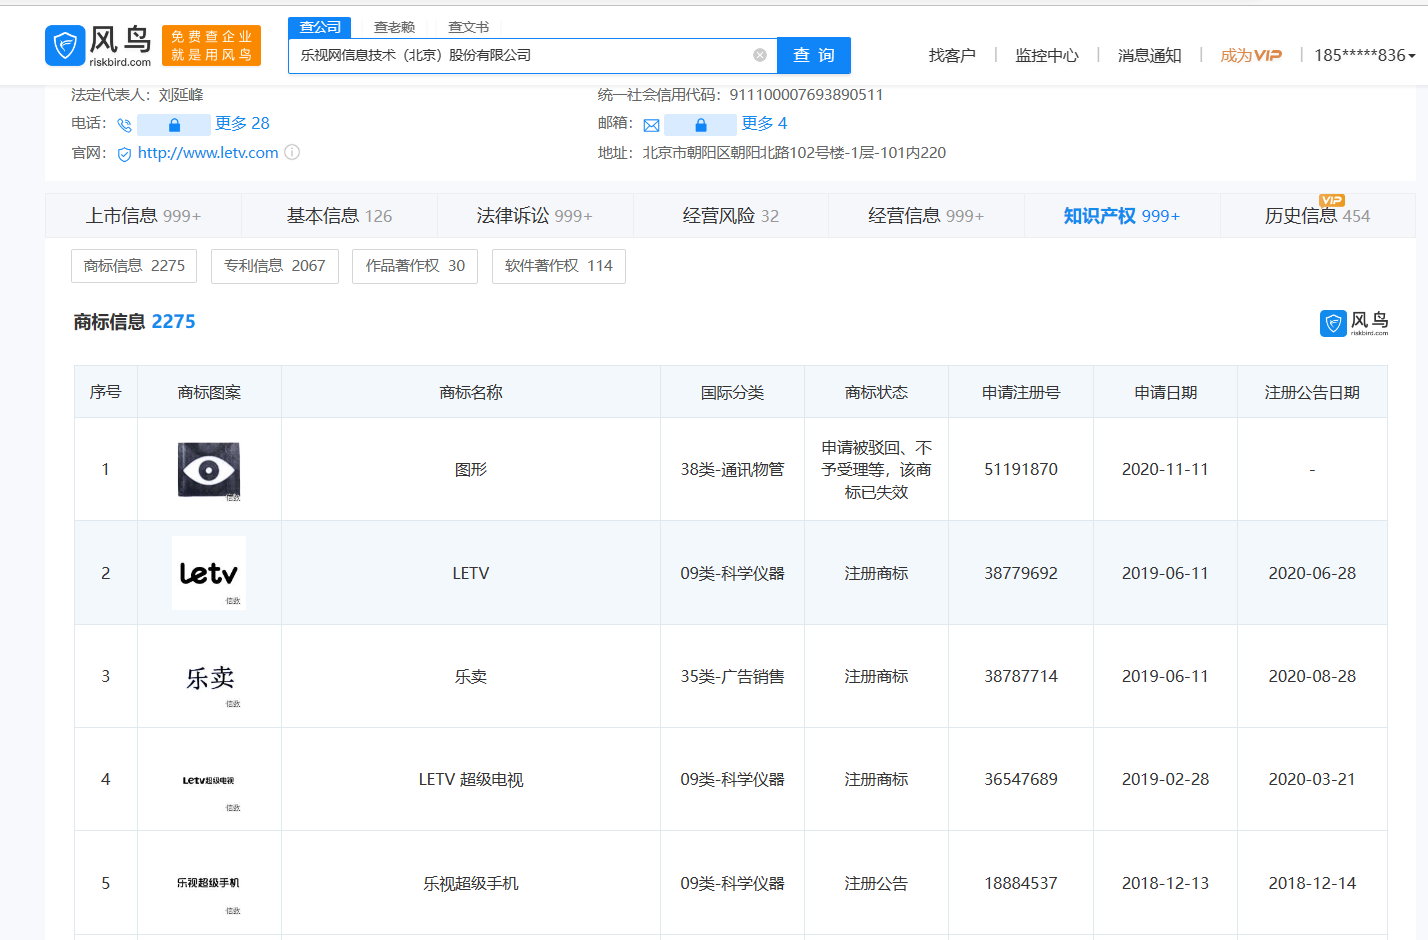Viewport: 1428px width, 940px height.
Task: Click trademark name LETV 超级电视
Action: click(x=471, y=780)
